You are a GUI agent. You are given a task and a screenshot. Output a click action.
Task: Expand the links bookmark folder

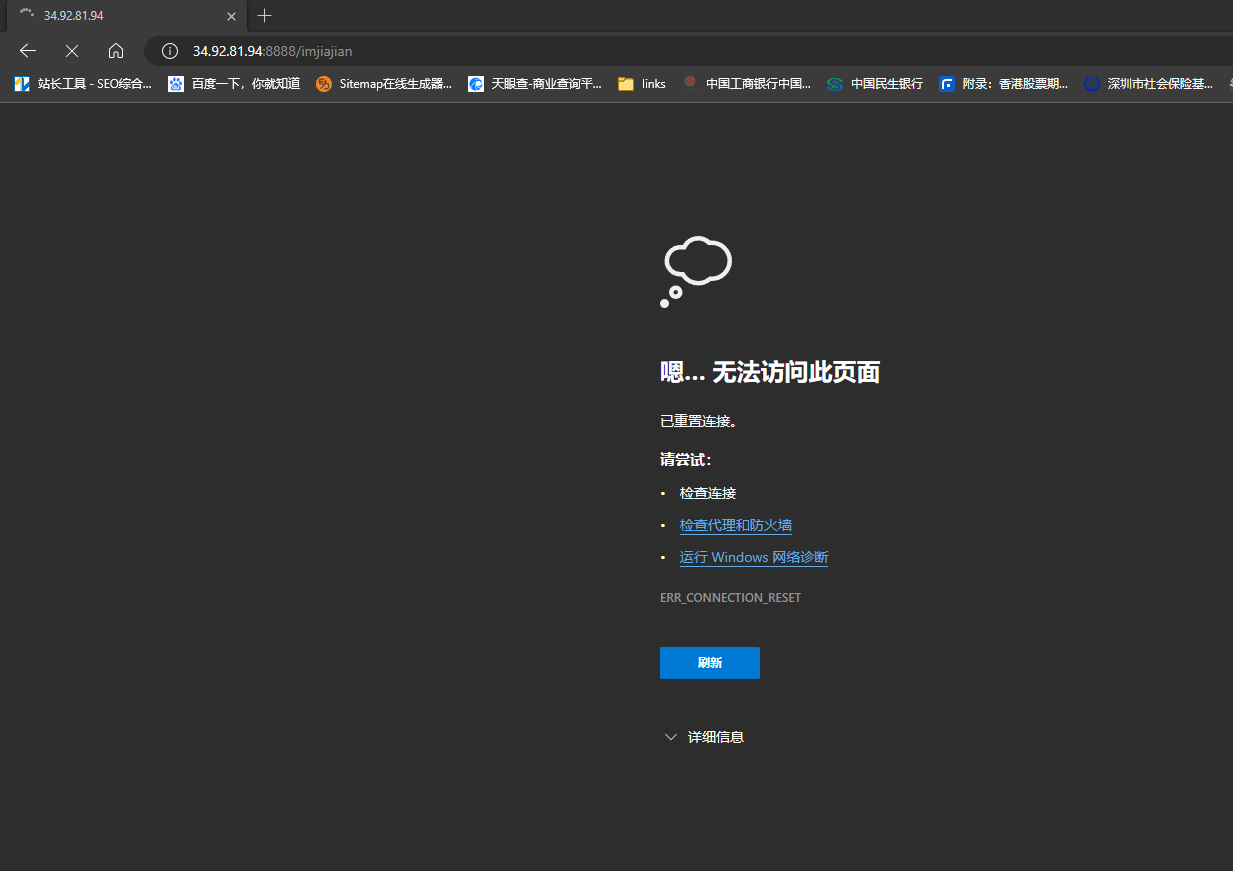[642, 84]
